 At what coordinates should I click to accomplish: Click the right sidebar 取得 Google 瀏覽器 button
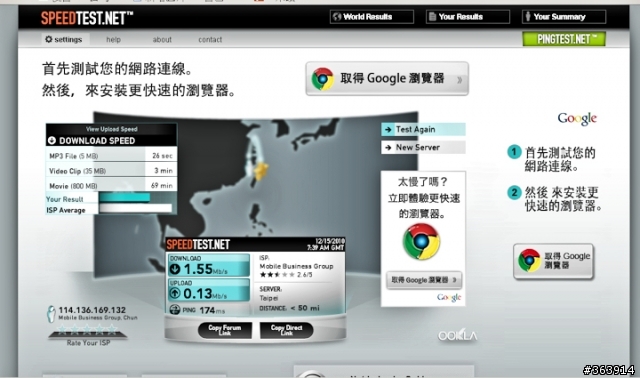[553, 261]
